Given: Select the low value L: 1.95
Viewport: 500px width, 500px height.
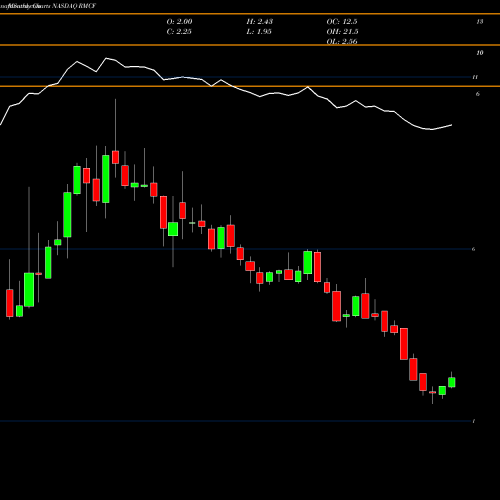Looking at the screenshot, I should 259,31.
